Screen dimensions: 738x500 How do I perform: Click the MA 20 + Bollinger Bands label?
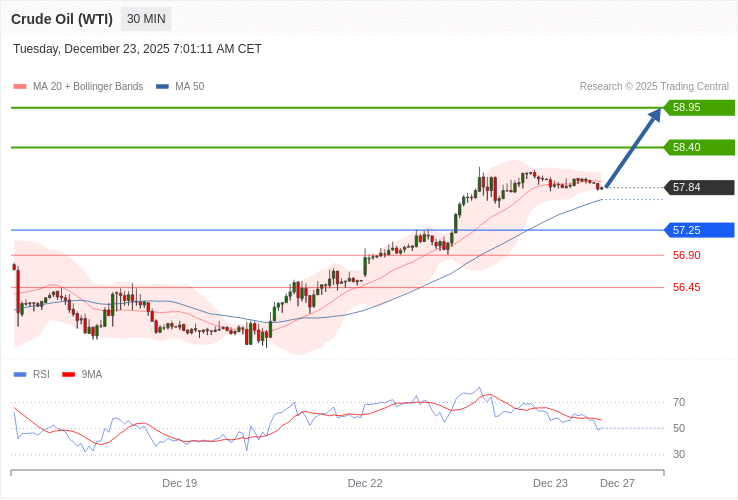click(88, 87)
